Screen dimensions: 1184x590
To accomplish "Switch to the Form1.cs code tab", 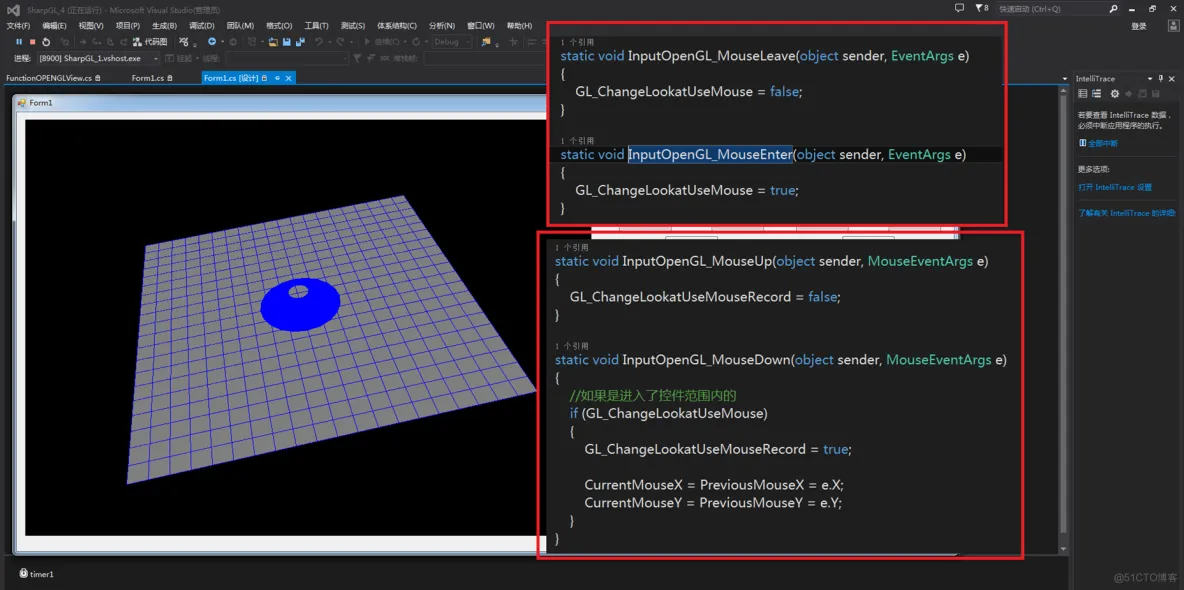I will coord(152,78).
